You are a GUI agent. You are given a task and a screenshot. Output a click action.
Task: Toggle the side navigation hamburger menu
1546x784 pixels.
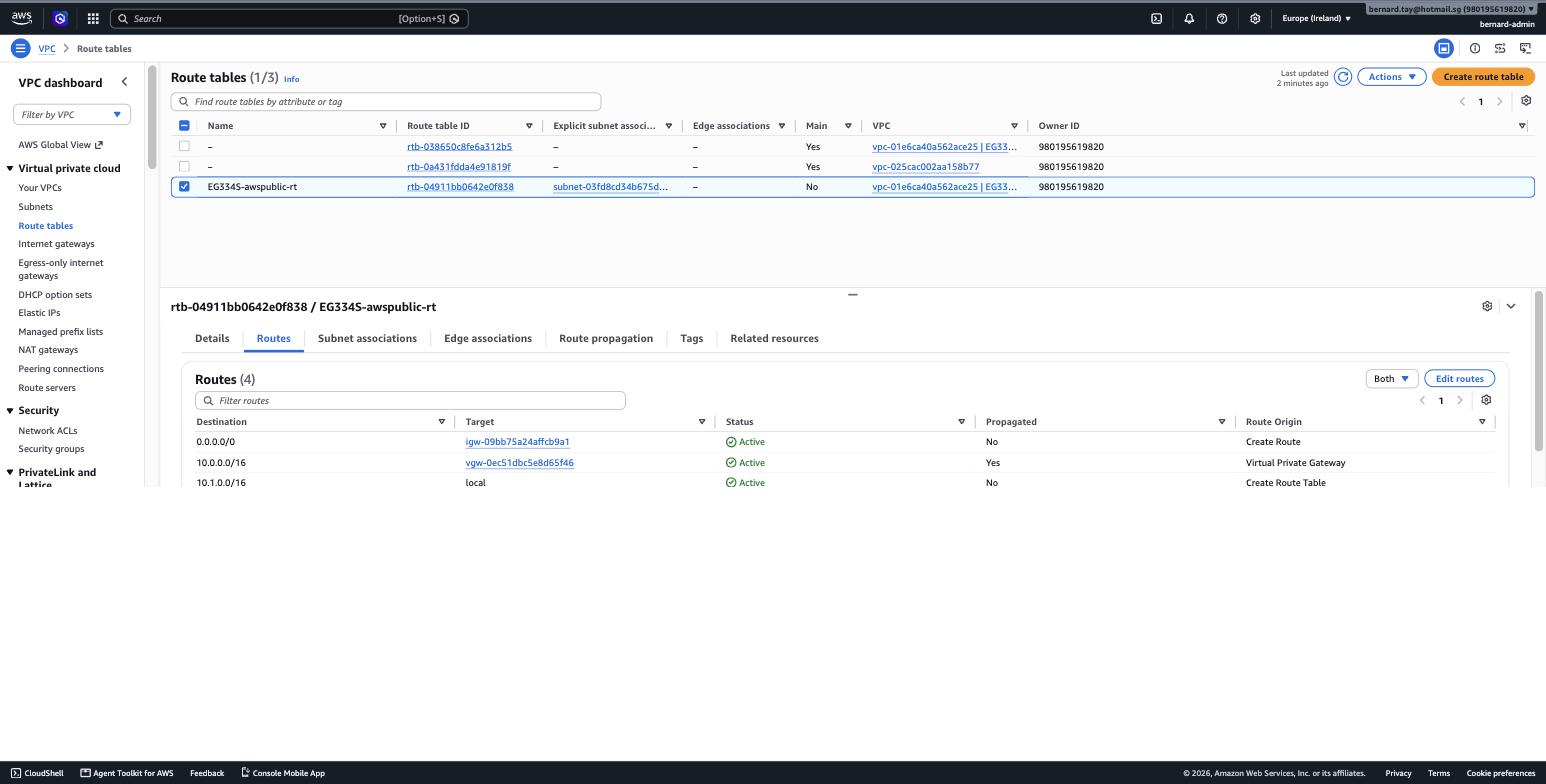click(20, 48)
